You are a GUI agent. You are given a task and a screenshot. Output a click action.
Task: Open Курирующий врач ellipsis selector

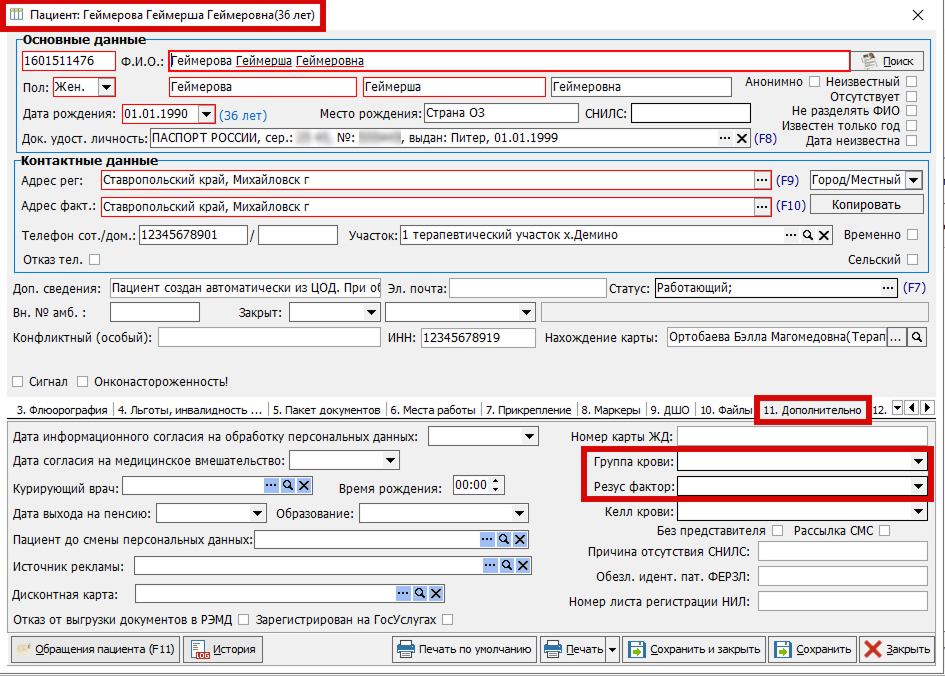pos(271,485)
